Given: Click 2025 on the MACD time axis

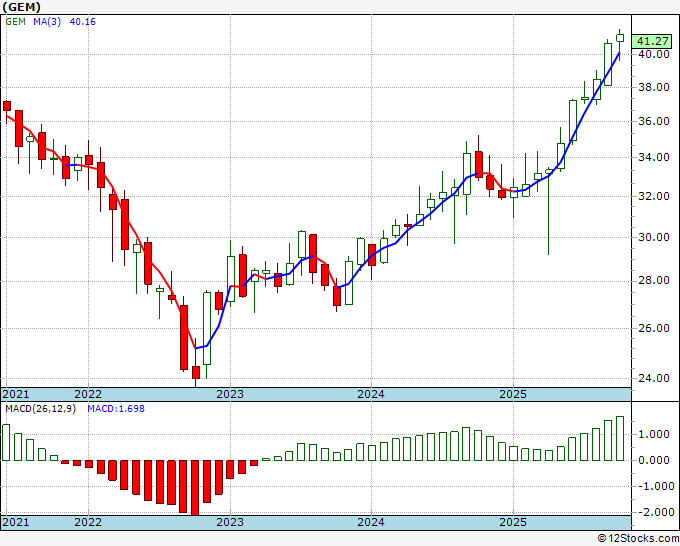Looking at the screenshot, I should pos(513,522).
